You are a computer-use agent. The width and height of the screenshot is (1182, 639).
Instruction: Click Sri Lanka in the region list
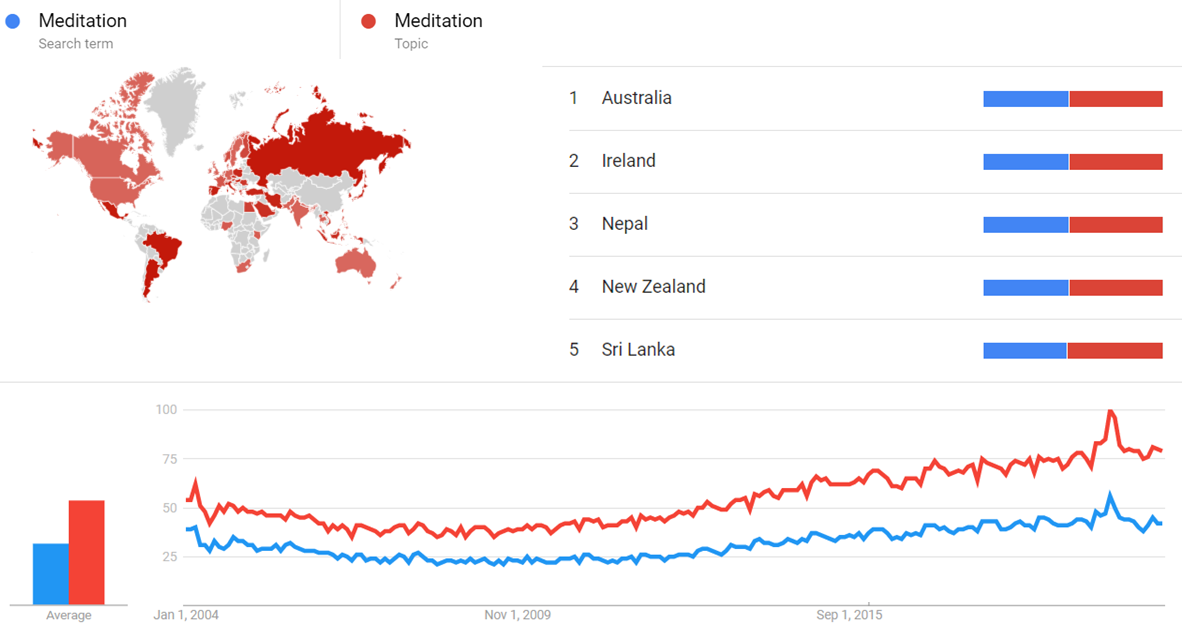[638, 350]
